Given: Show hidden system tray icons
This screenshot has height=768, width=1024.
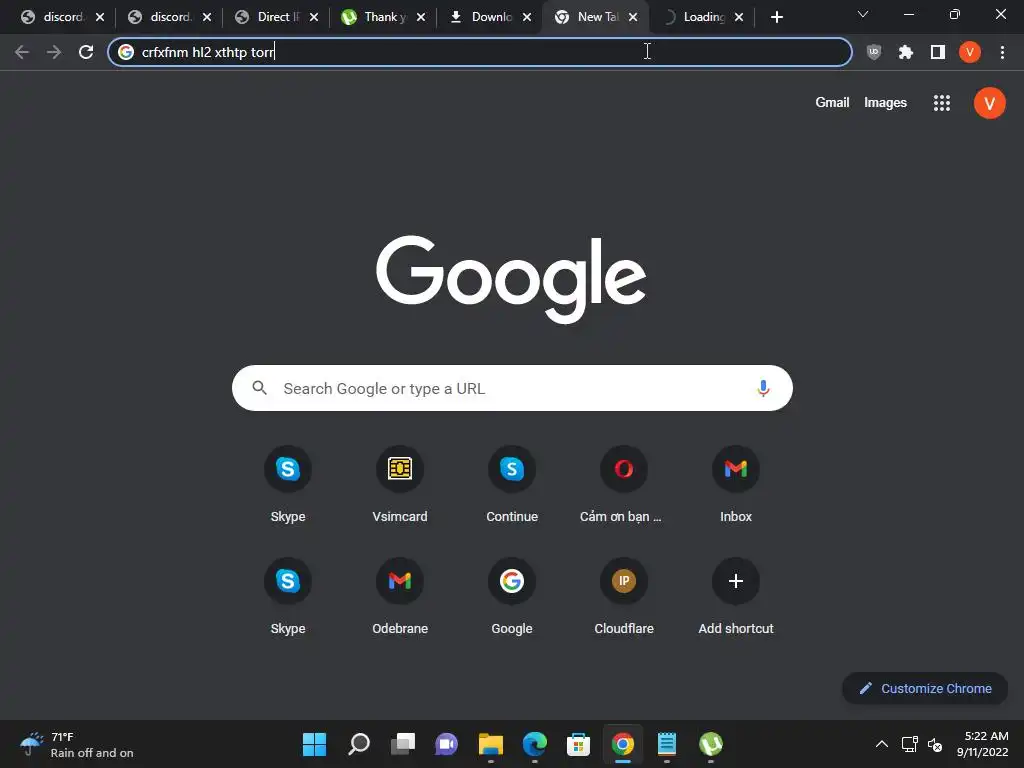Looking at the screenshot, I should coord(881,744).
